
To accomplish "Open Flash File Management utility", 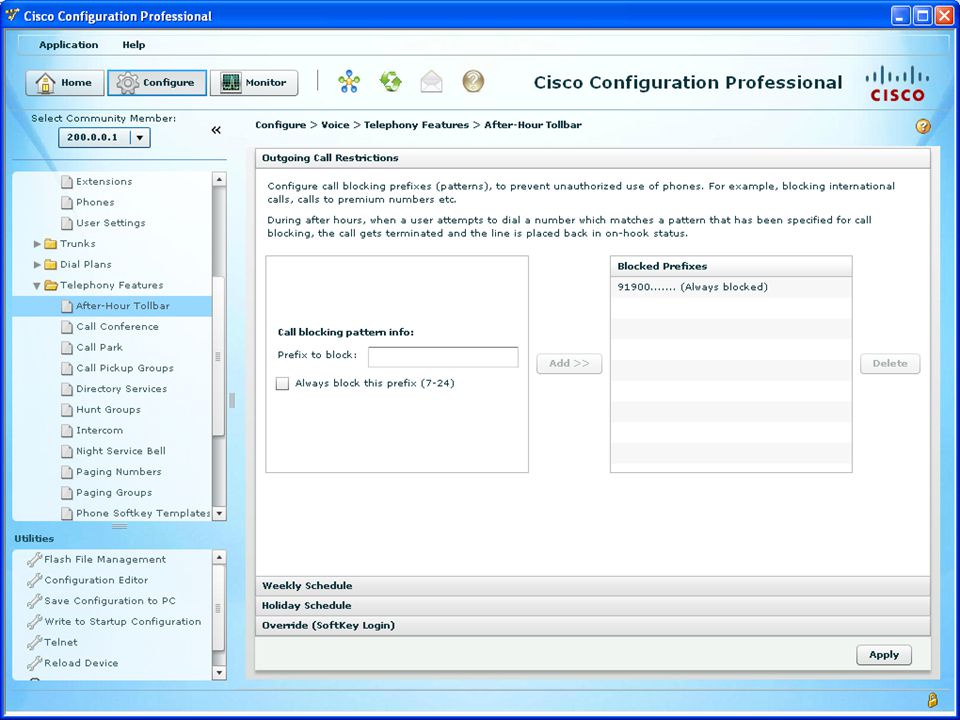I will [x=104, y=560].
